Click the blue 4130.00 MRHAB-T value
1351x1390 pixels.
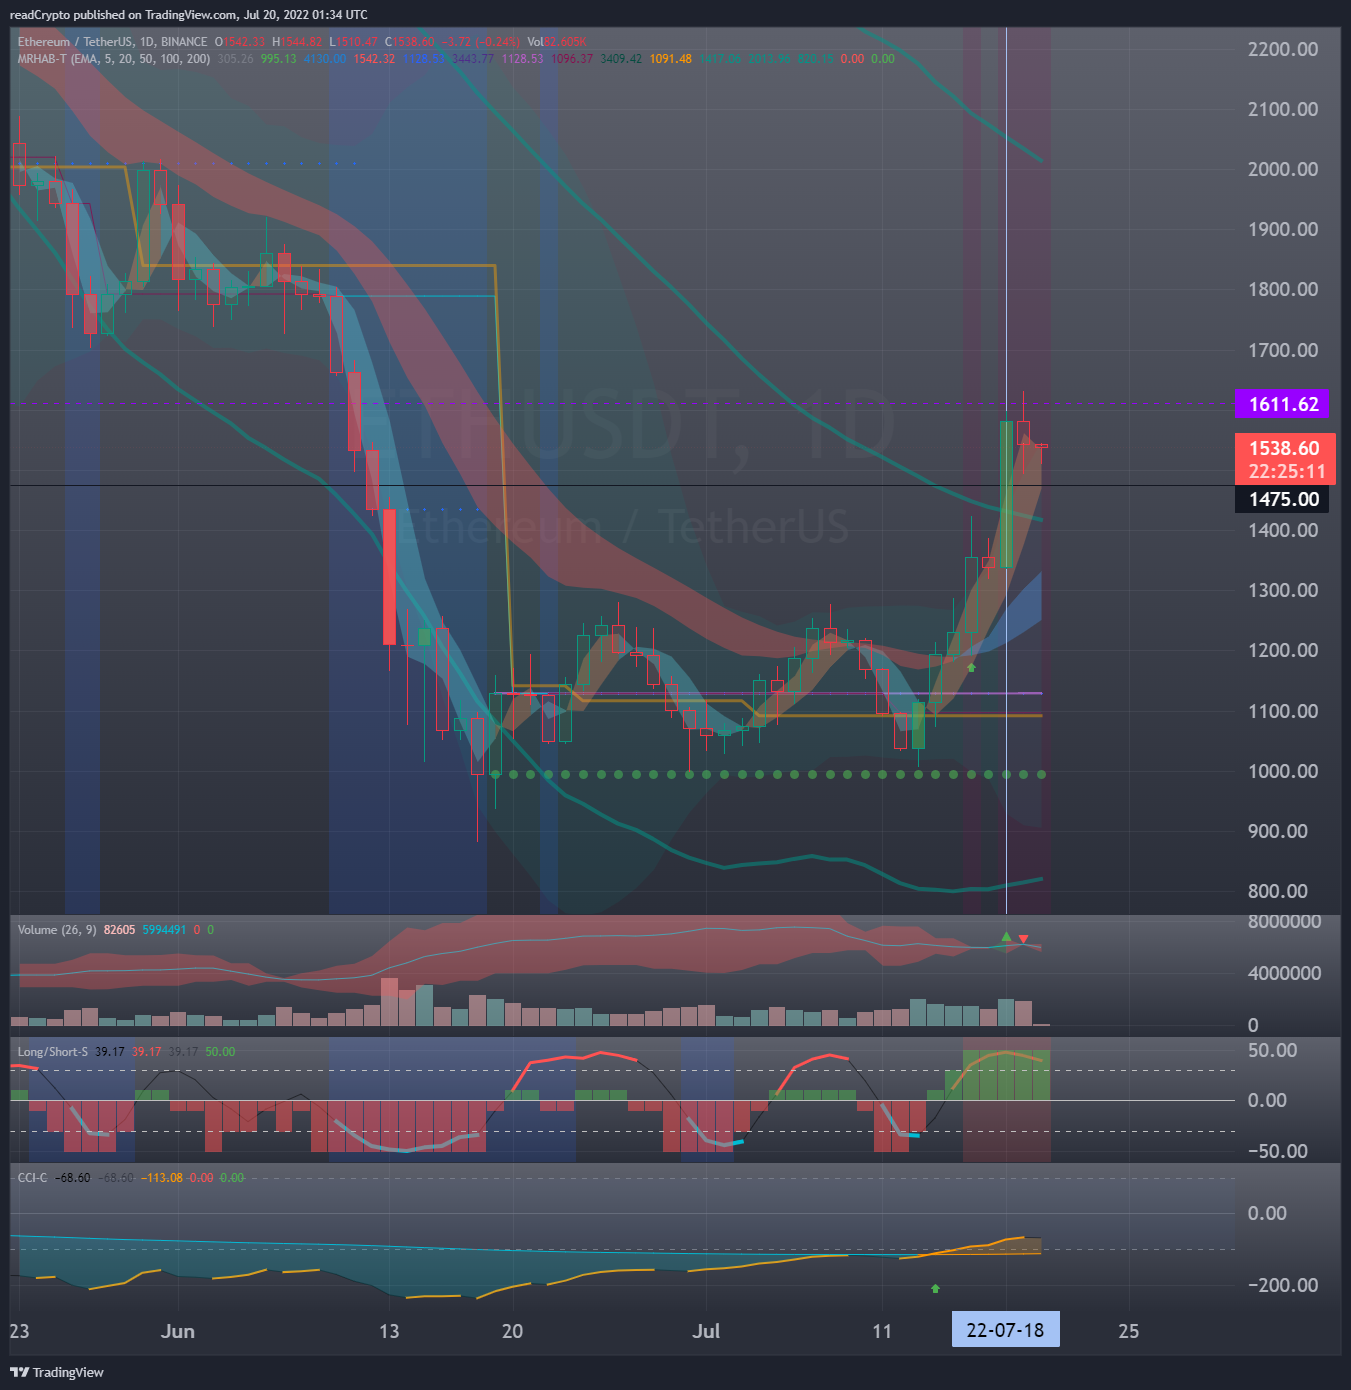point(324,59)
